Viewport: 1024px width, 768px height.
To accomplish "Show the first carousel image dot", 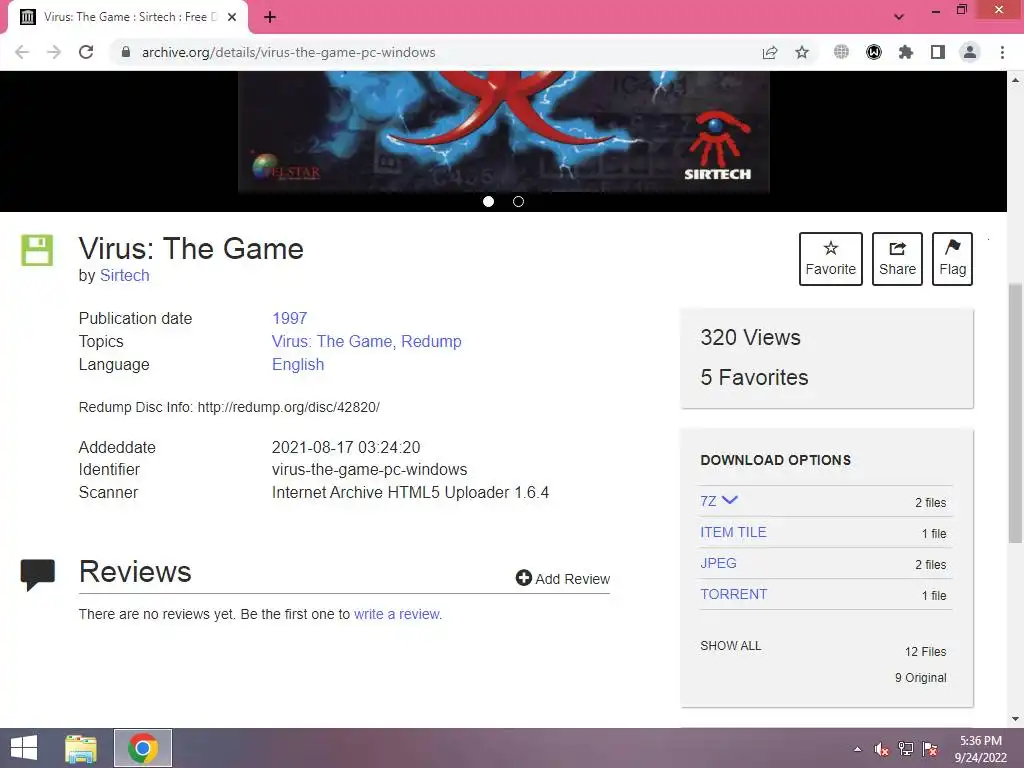I will (x=488, y=202).
